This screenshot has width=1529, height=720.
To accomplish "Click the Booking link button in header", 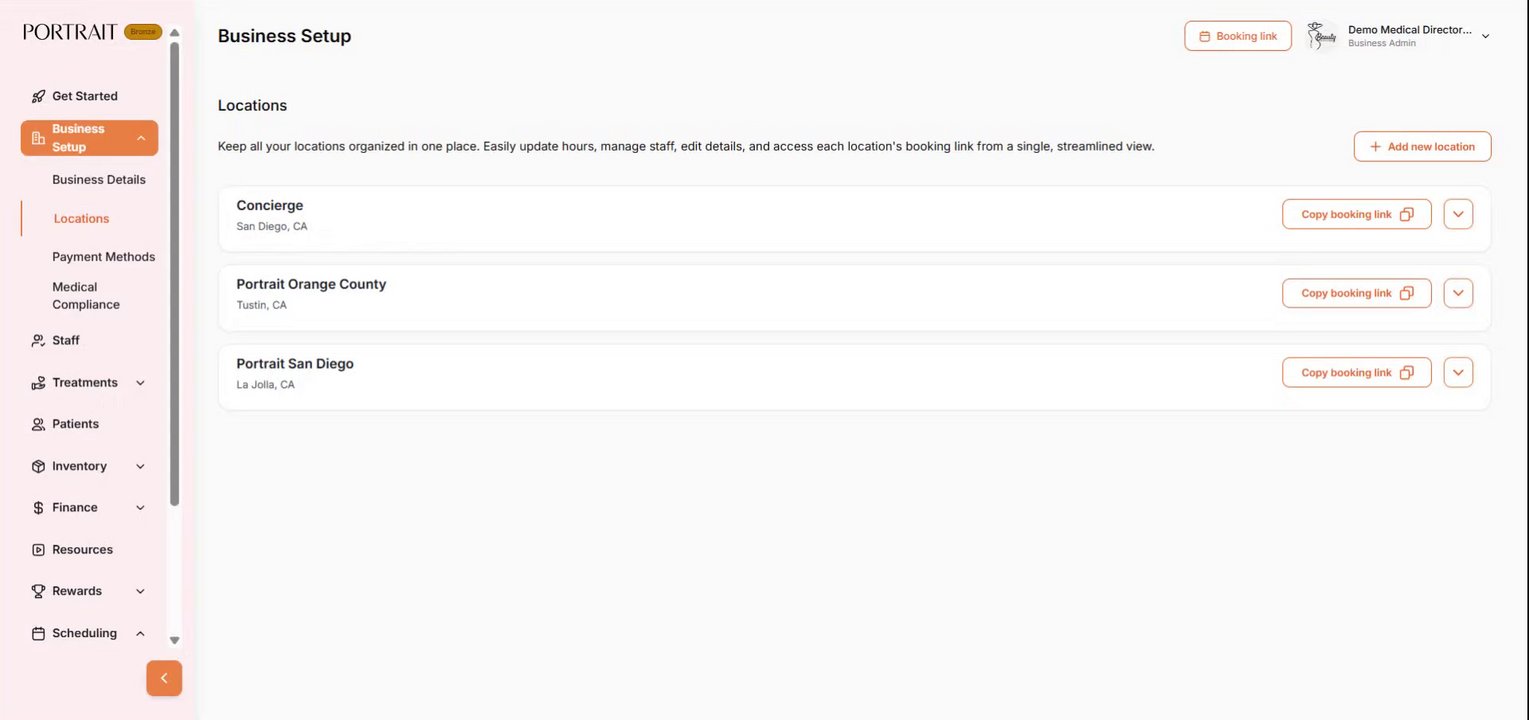I will (x=1237, y=36).
